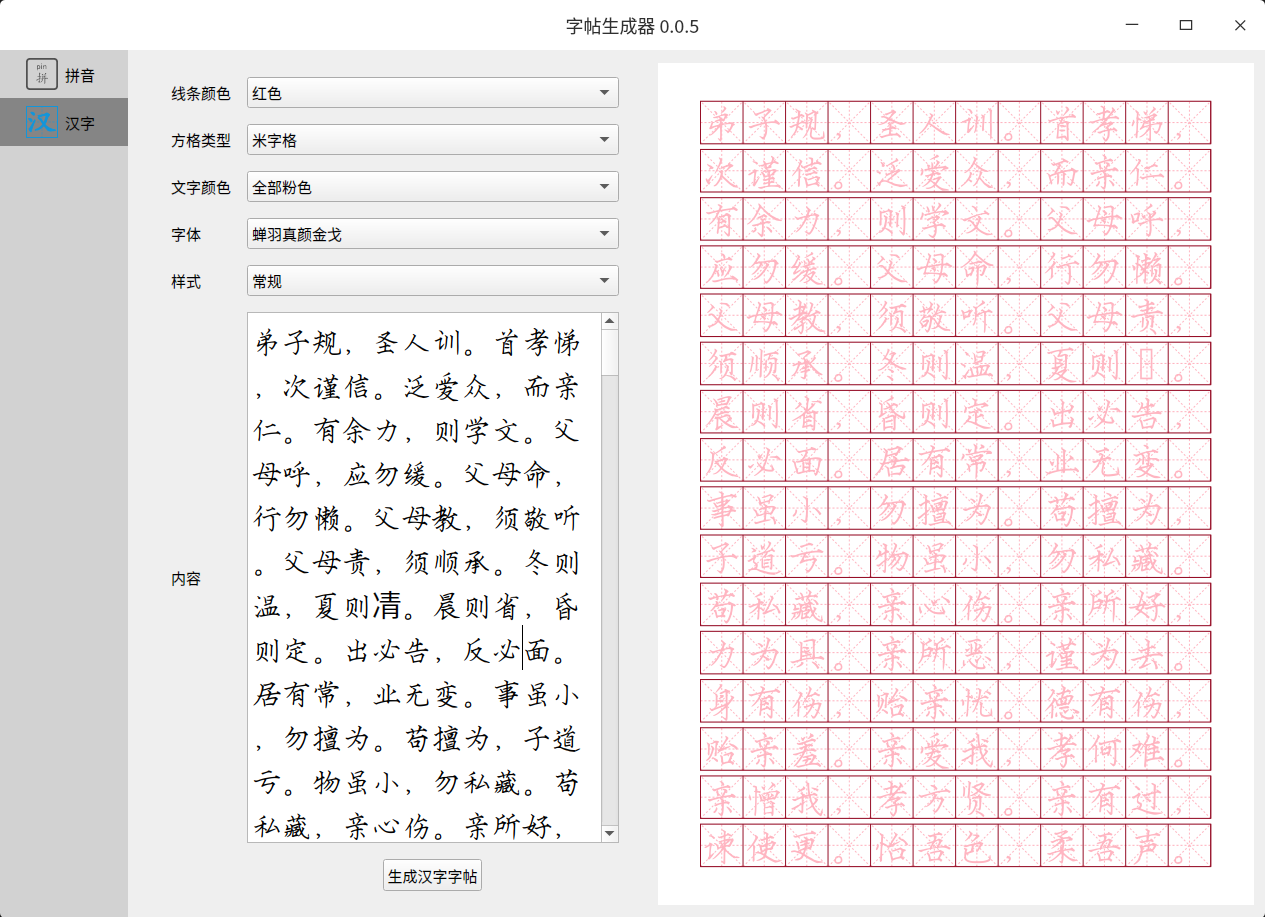Click the dropdown arrow on the 线条颜色 combo box
This screenshot has height=917, width=1265.
tap(606, 92)
